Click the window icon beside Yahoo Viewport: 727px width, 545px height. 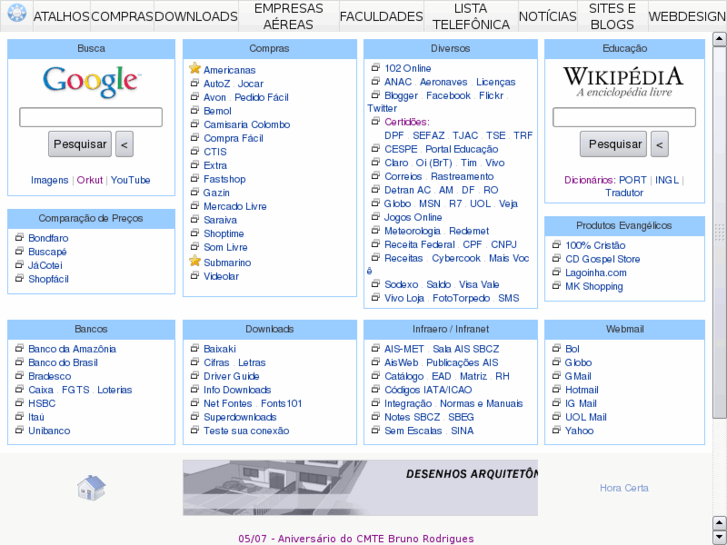tap(556, 430)
